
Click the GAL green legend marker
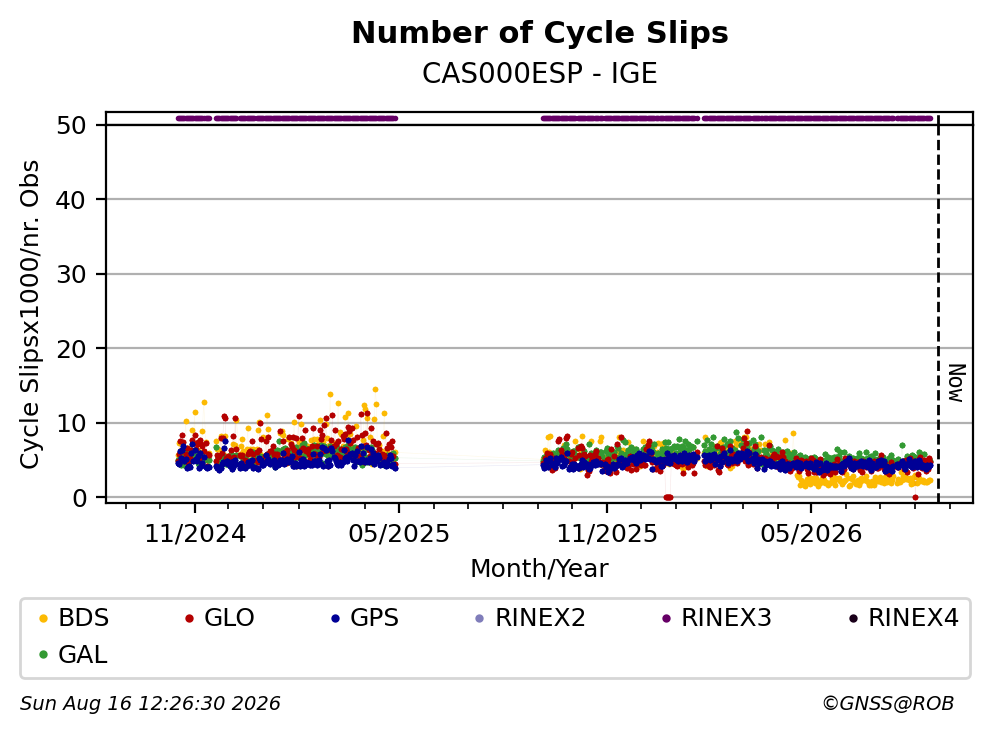point(43,655)
